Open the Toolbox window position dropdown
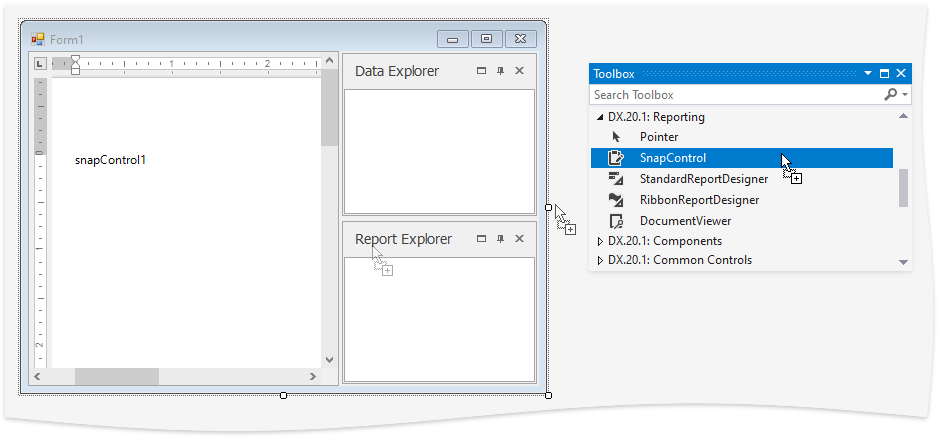Screen dimensions: 941x438 coord(868,74)
